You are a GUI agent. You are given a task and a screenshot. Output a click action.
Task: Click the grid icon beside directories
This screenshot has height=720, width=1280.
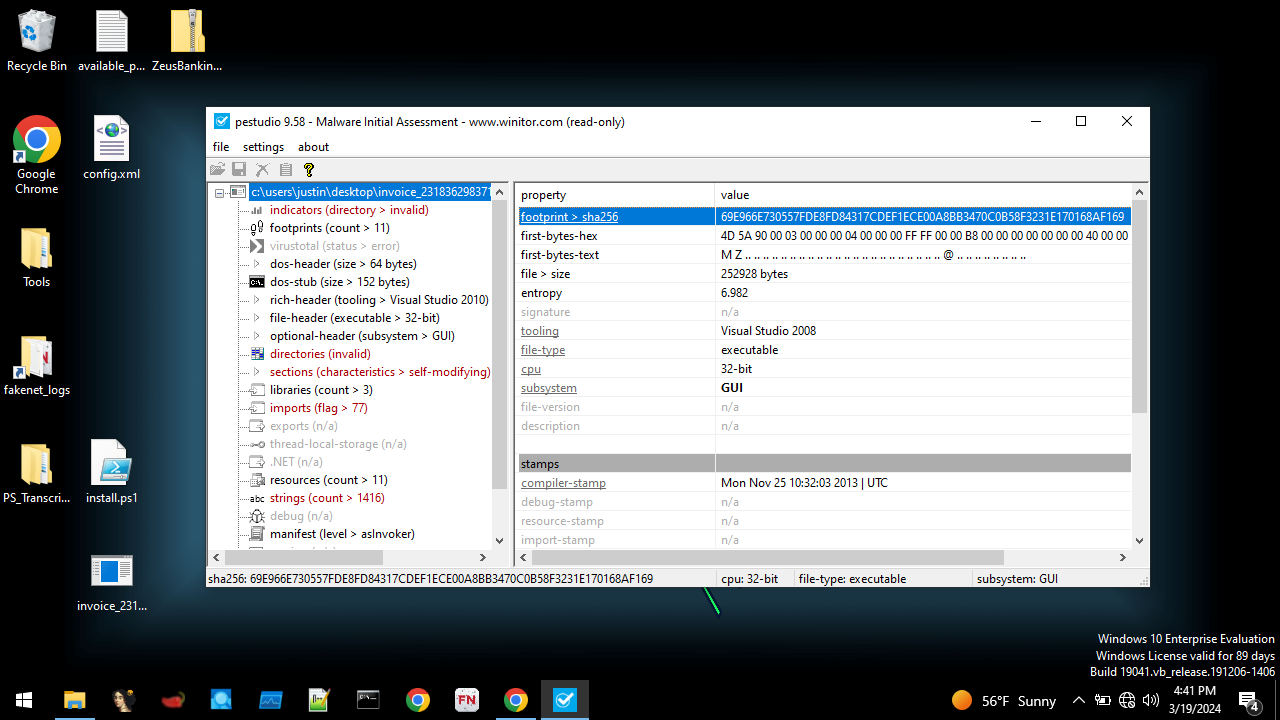[256, 353]
